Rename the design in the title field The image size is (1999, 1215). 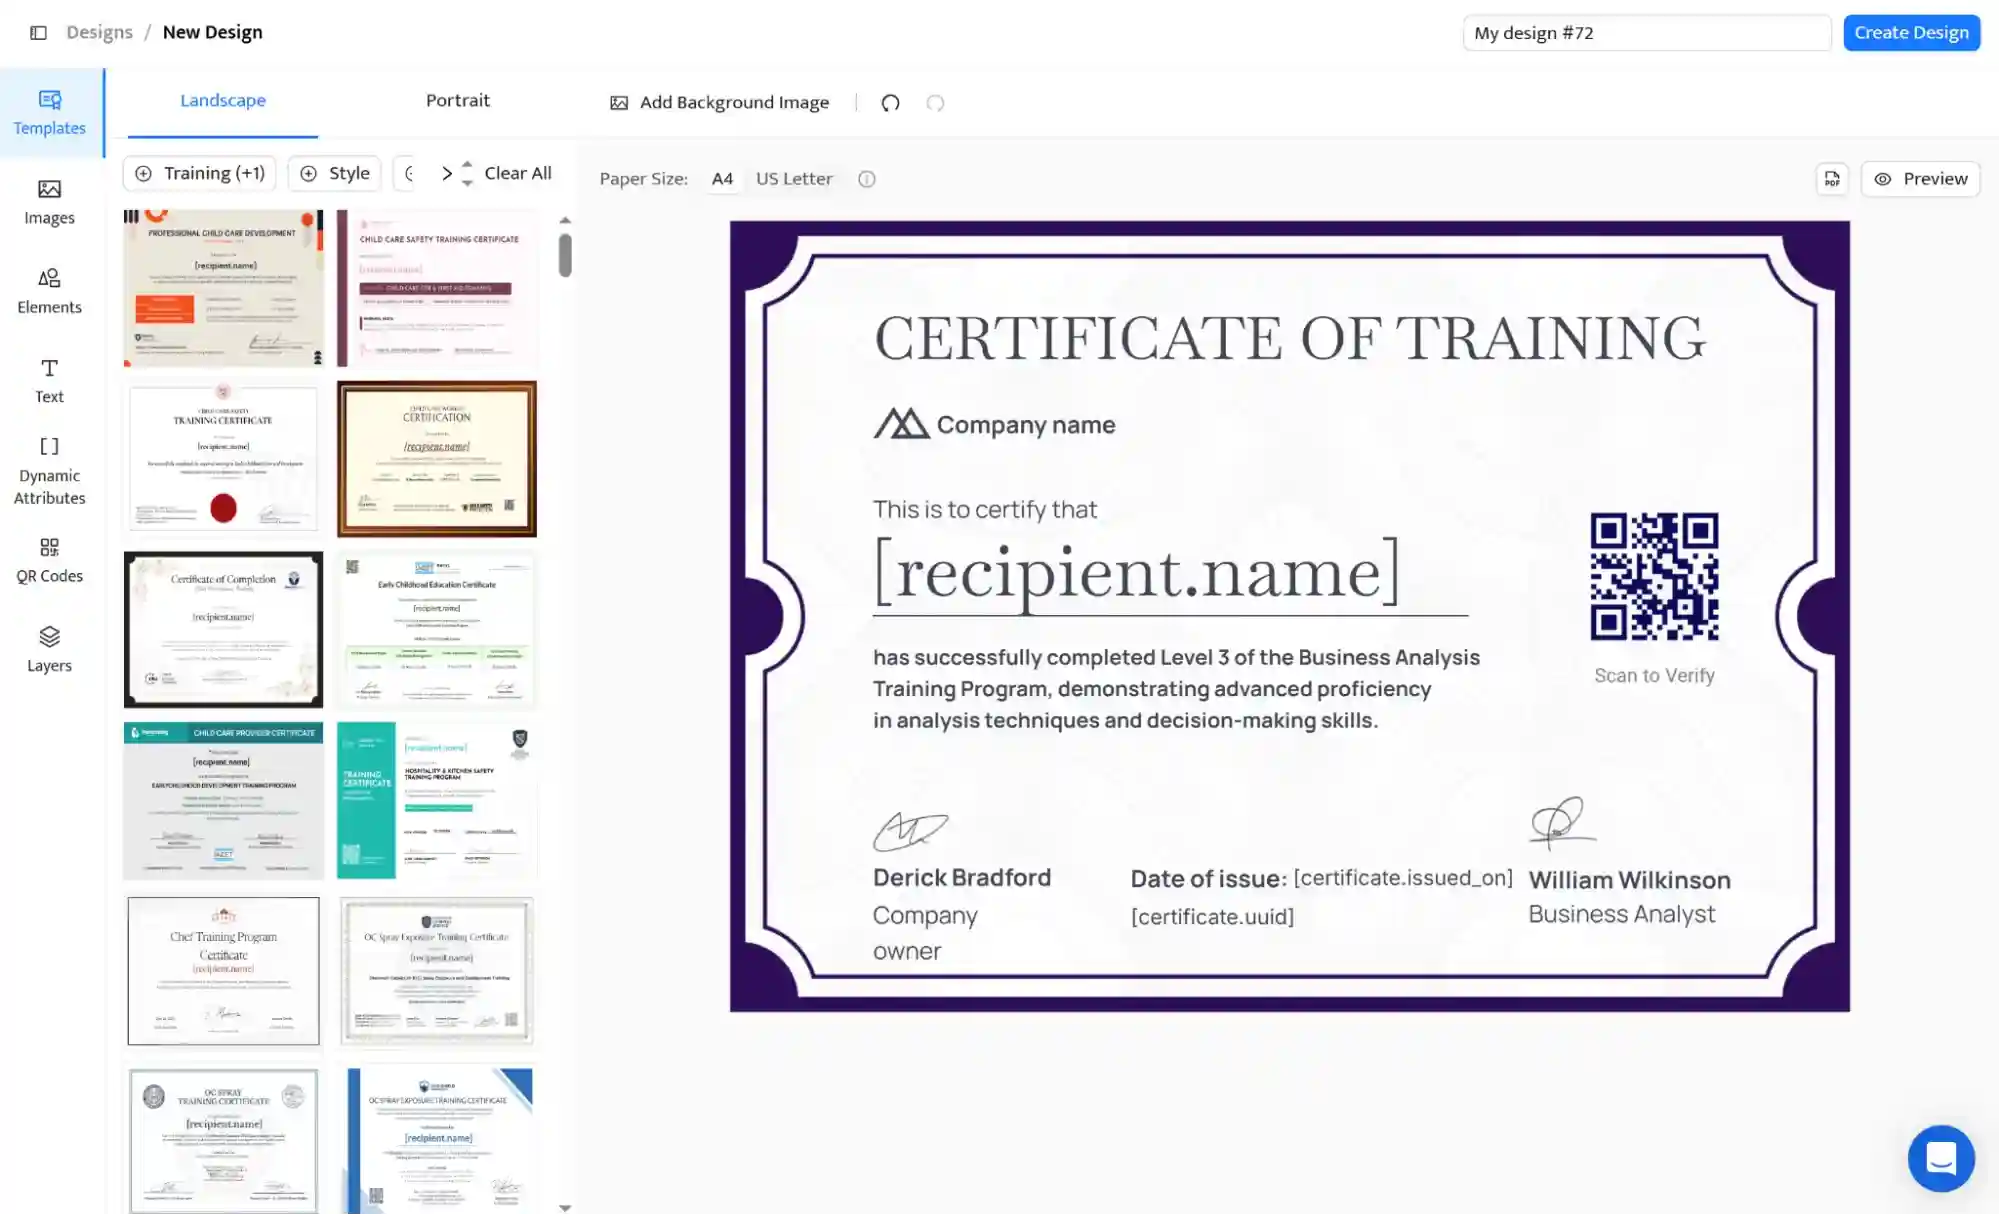(x=1646, y=32)
